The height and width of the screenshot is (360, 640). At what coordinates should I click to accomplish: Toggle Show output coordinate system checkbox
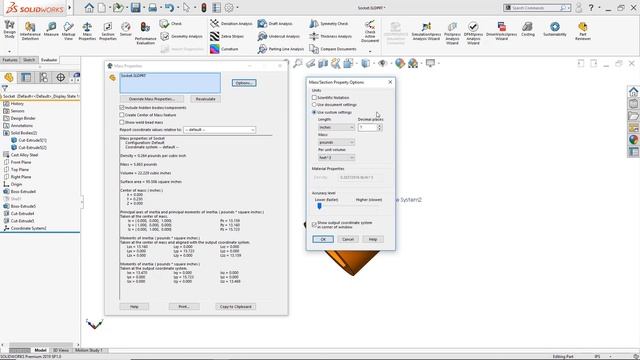(314, 224)
